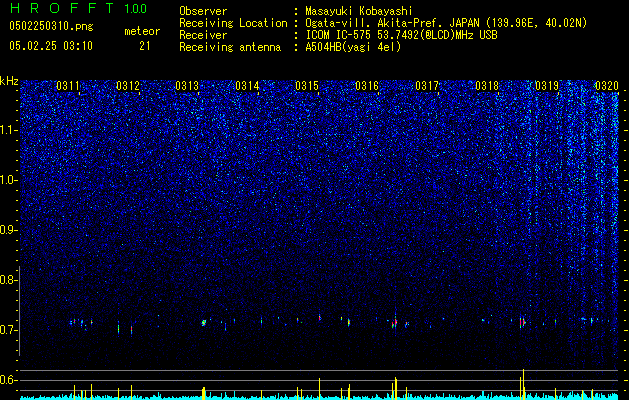This screenshot has width=629, height=400.
Task: Click the 1.0 kHz axis label
Action: pyautogui.click(x=9, y=180)
